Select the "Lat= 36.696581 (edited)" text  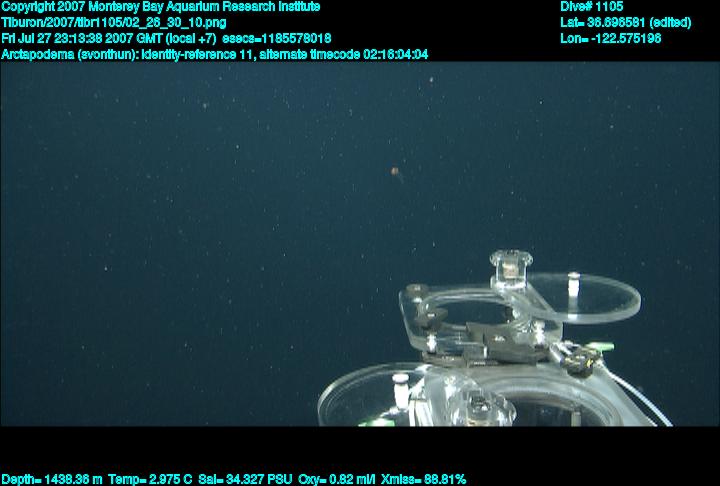(x=625, y=23)
